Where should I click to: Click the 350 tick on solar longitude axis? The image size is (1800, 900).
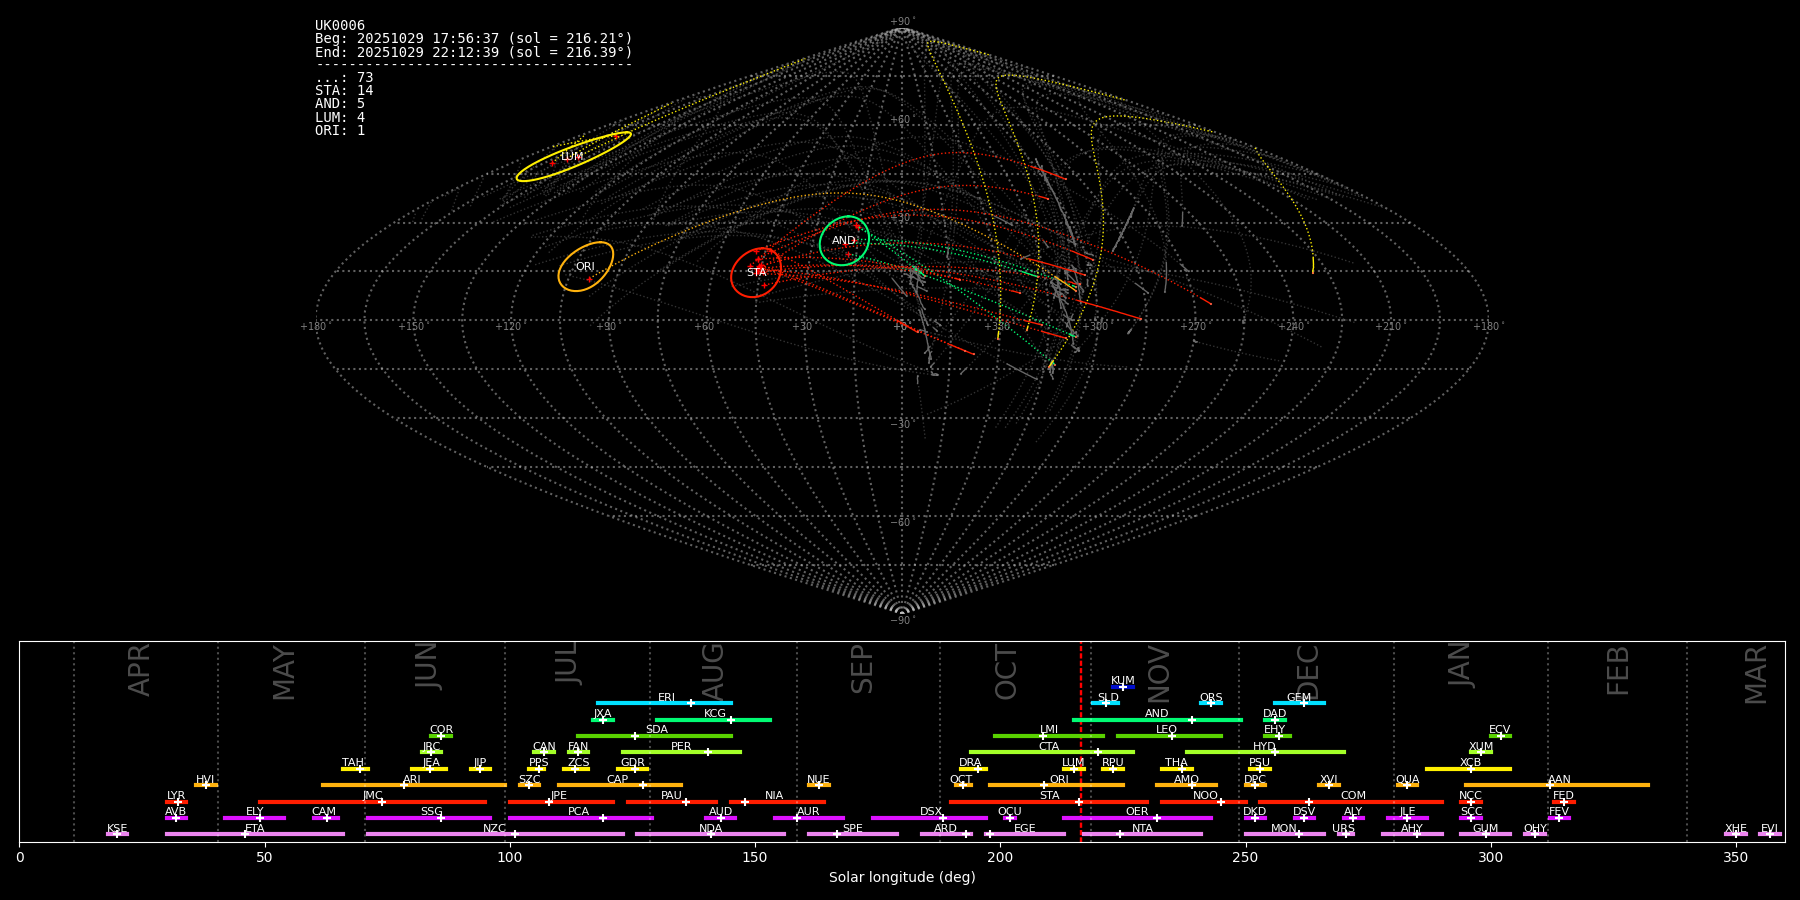pos(1736,857)
